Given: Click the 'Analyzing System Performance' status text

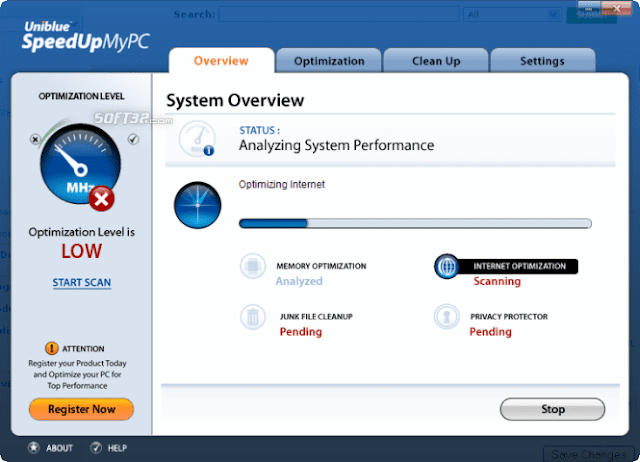Looking at the screenshot, I should pyautogui.click(x=336, y=145).
